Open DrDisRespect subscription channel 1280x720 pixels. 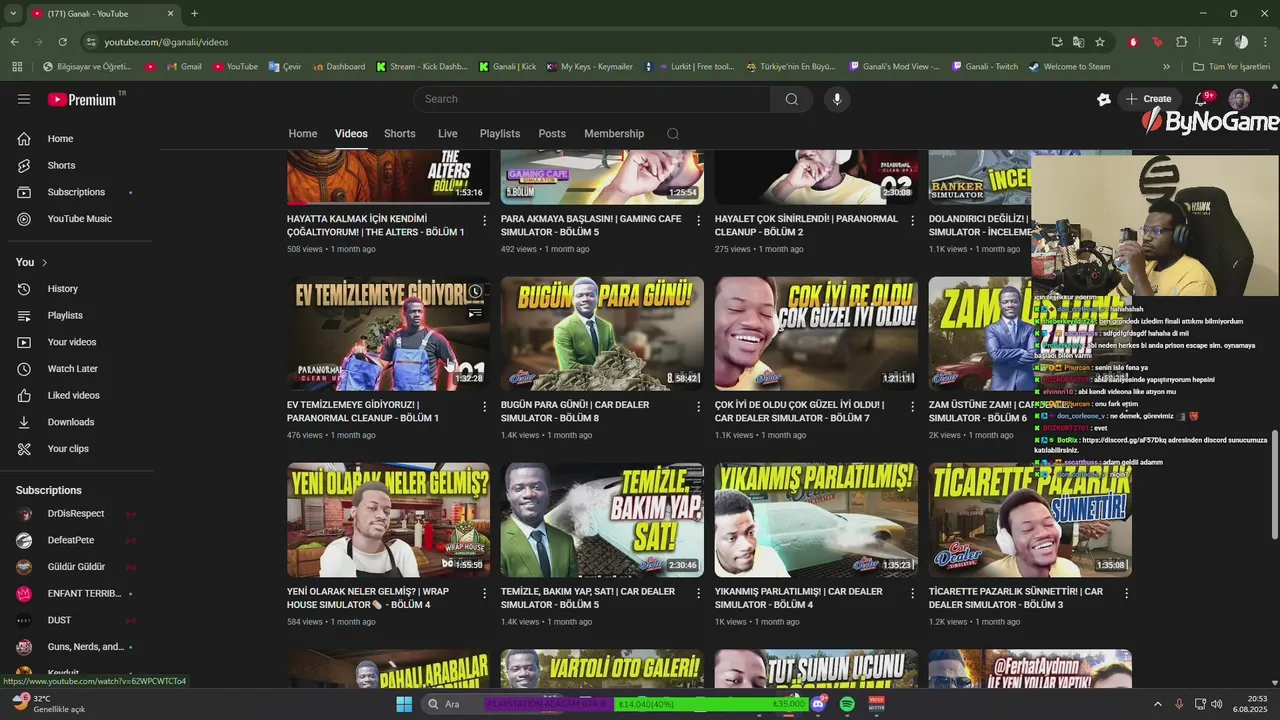(76, 514)
